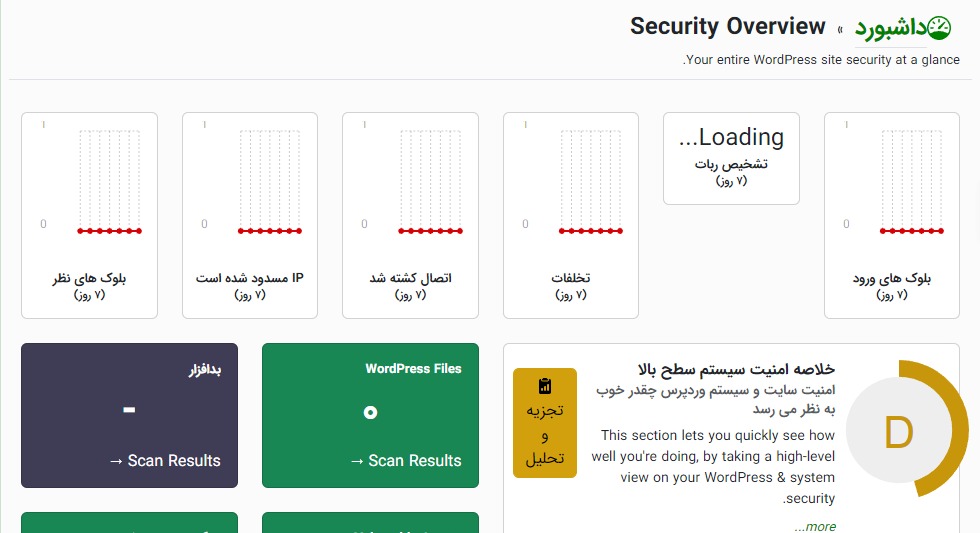980x533 pixels.
Task: Open Scan Results for WordPress Files
Action: (x=405, y=460)
